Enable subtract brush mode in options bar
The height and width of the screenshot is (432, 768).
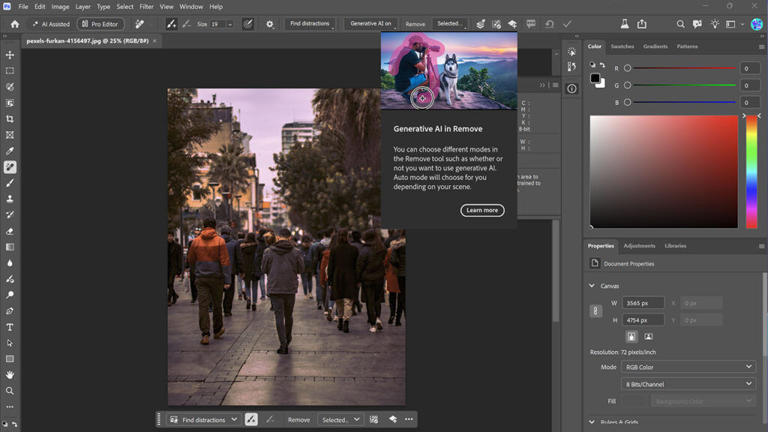(x=186, y=24)
